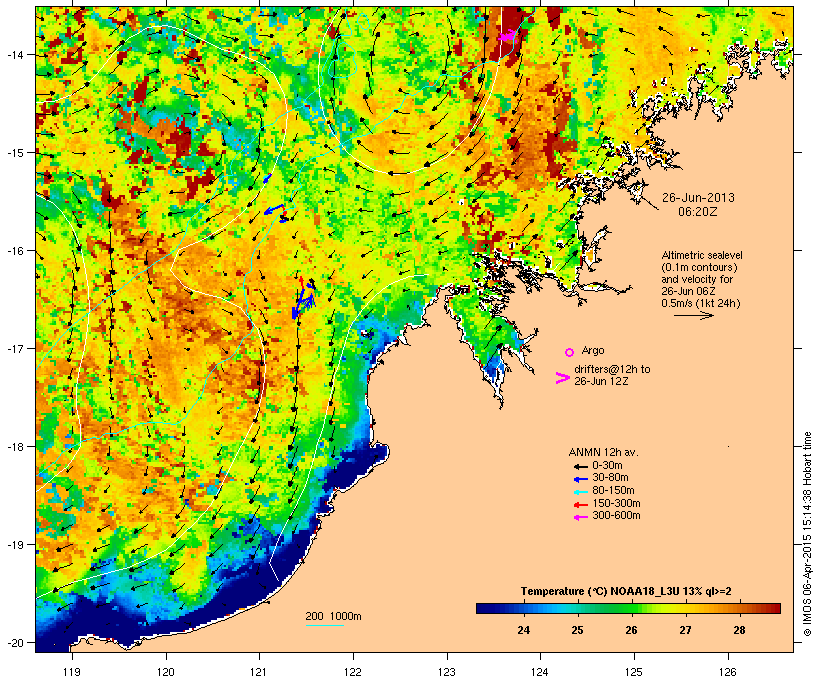This screenshot has width=820, height=680.
Task: Click the magenta drifter track at the map's top
Action: (506, 36)
